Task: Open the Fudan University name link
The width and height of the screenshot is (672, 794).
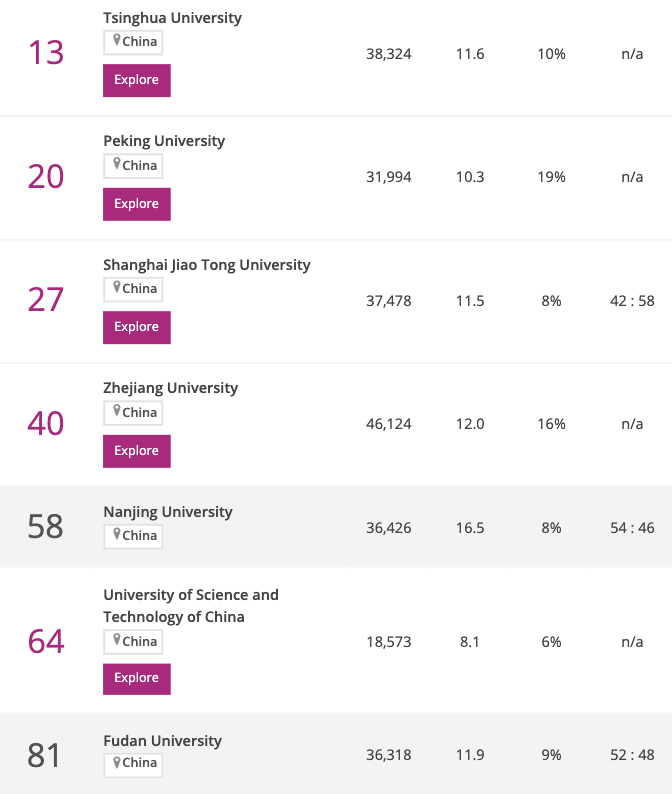Action: point(163,741)
